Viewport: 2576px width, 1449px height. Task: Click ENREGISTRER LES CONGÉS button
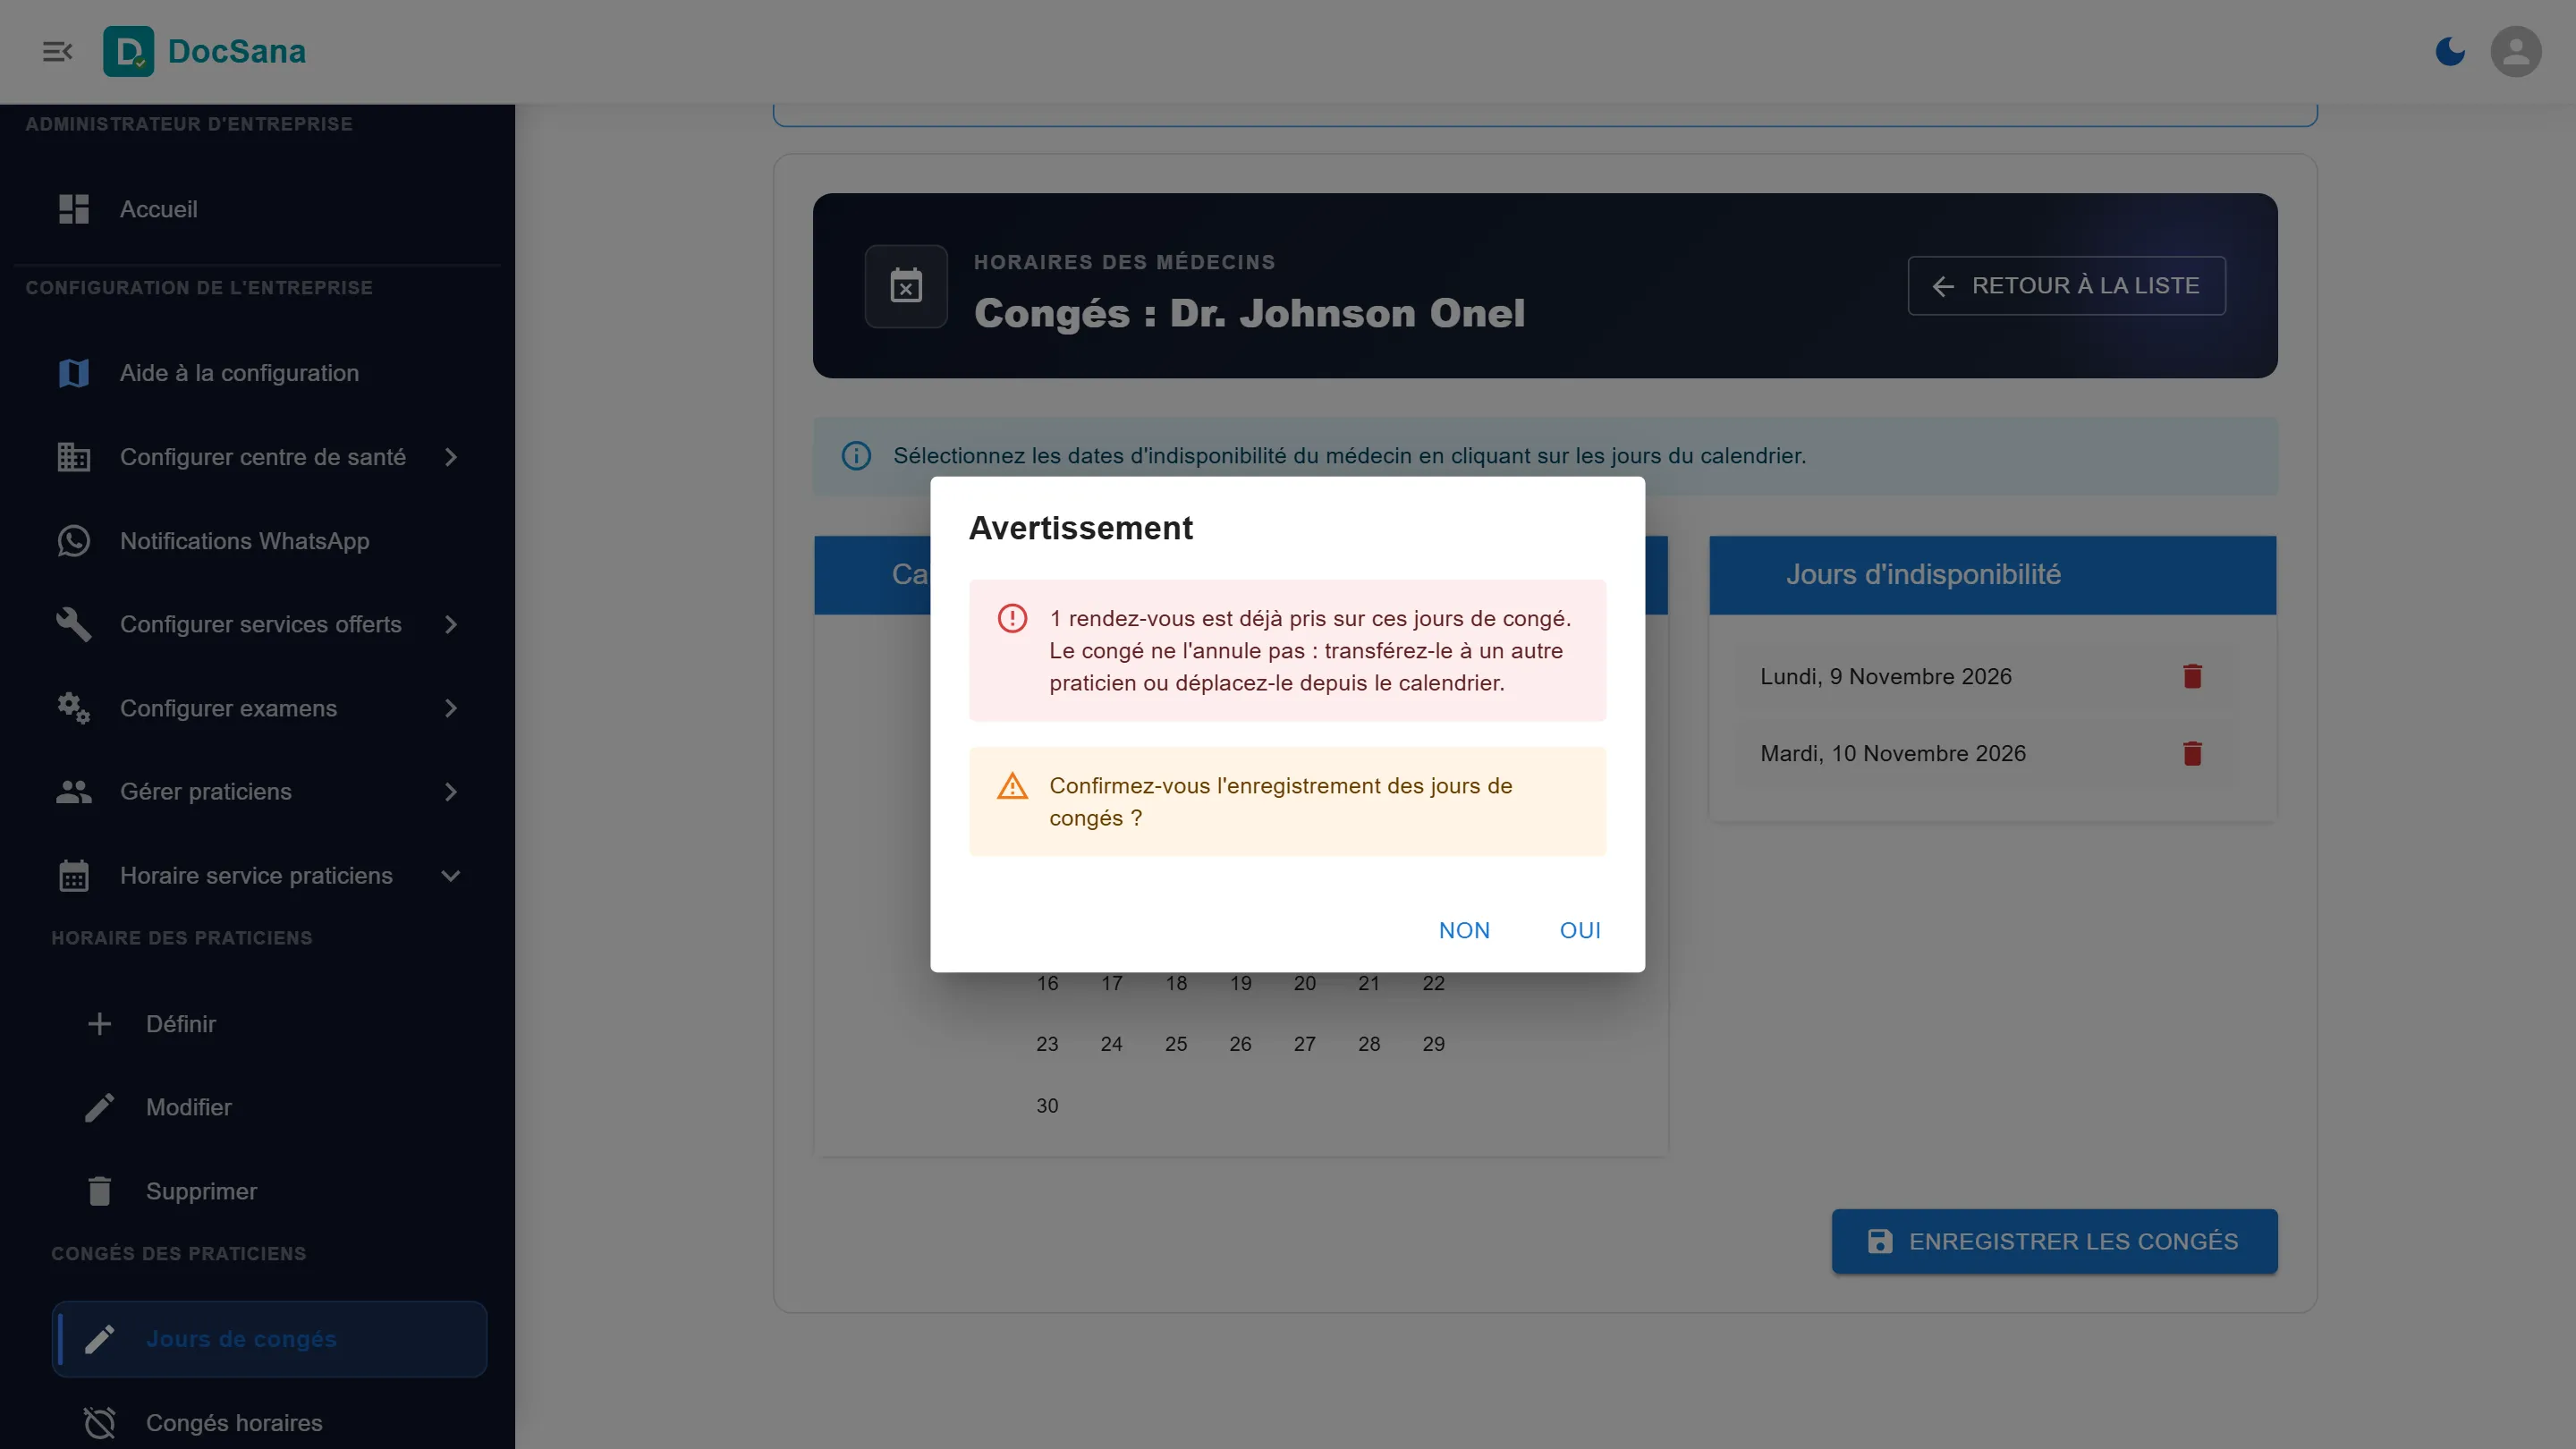2054,1241
